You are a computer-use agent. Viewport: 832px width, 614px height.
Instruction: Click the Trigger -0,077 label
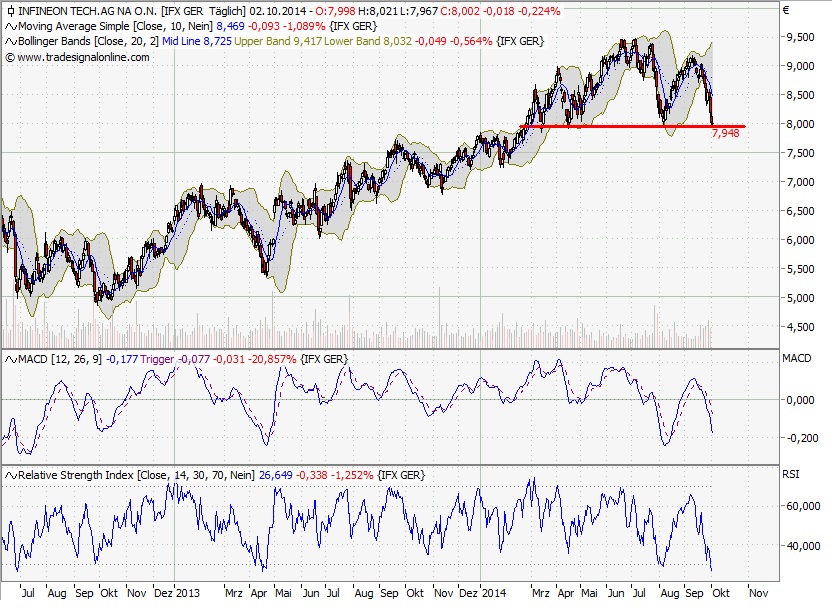pyautogui.click(x=175, y=359)
